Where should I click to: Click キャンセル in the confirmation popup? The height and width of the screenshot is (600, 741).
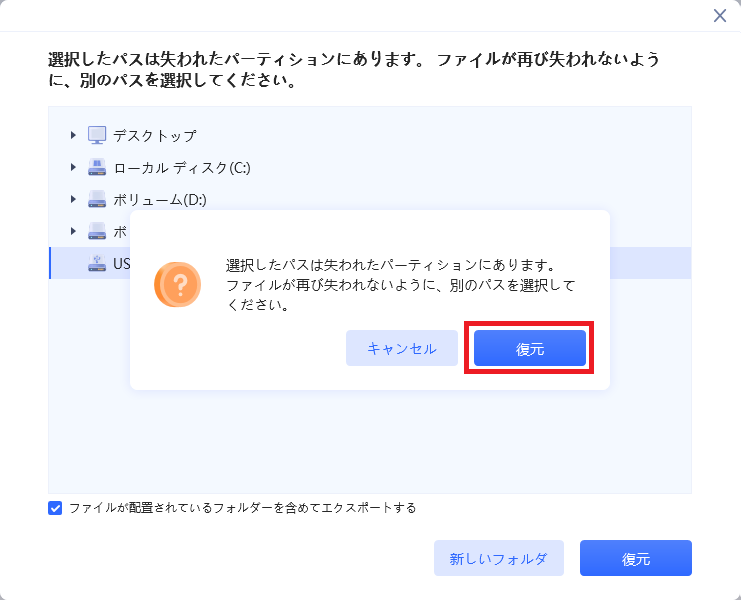point(402,348)
